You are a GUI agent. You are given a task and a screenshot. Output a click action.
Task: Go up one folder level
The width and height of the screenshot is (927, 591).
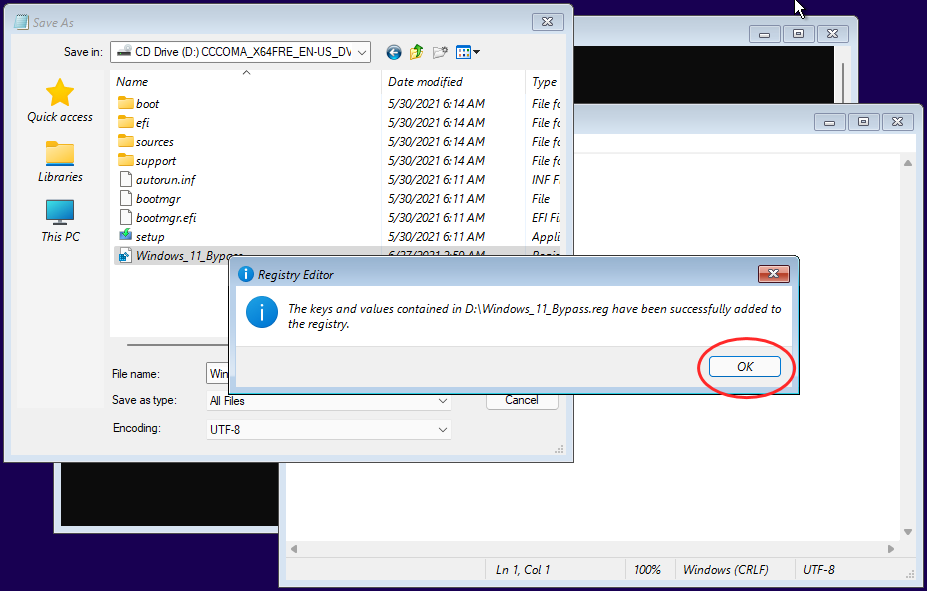click(417, 53)
